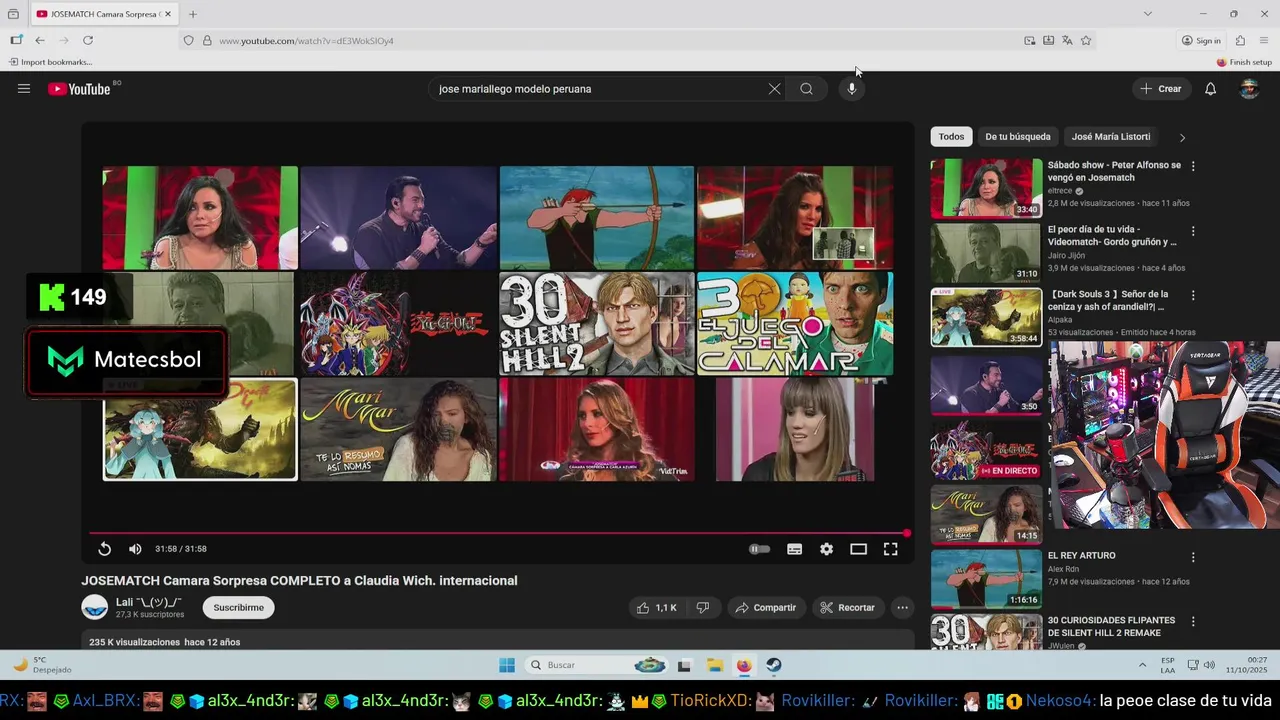
Task: Open the El Juego del Calamar end-screen thumbnail
Action: pos(795,324)
